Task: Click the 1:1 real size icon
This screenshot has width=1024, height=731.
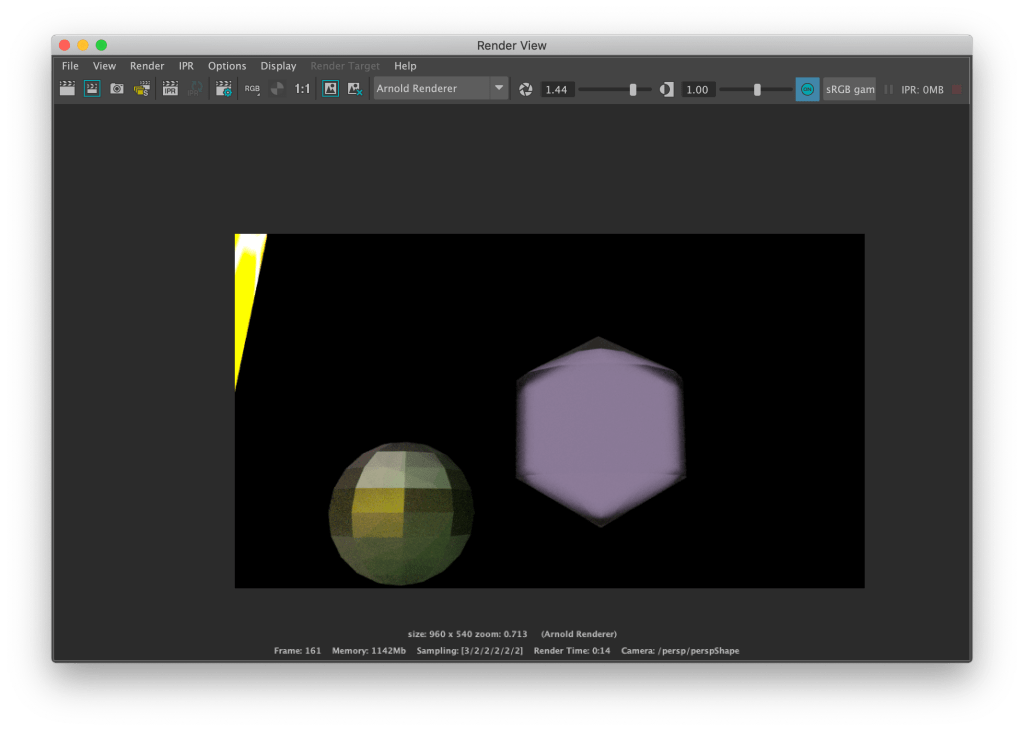Action: tap(302, 89)
